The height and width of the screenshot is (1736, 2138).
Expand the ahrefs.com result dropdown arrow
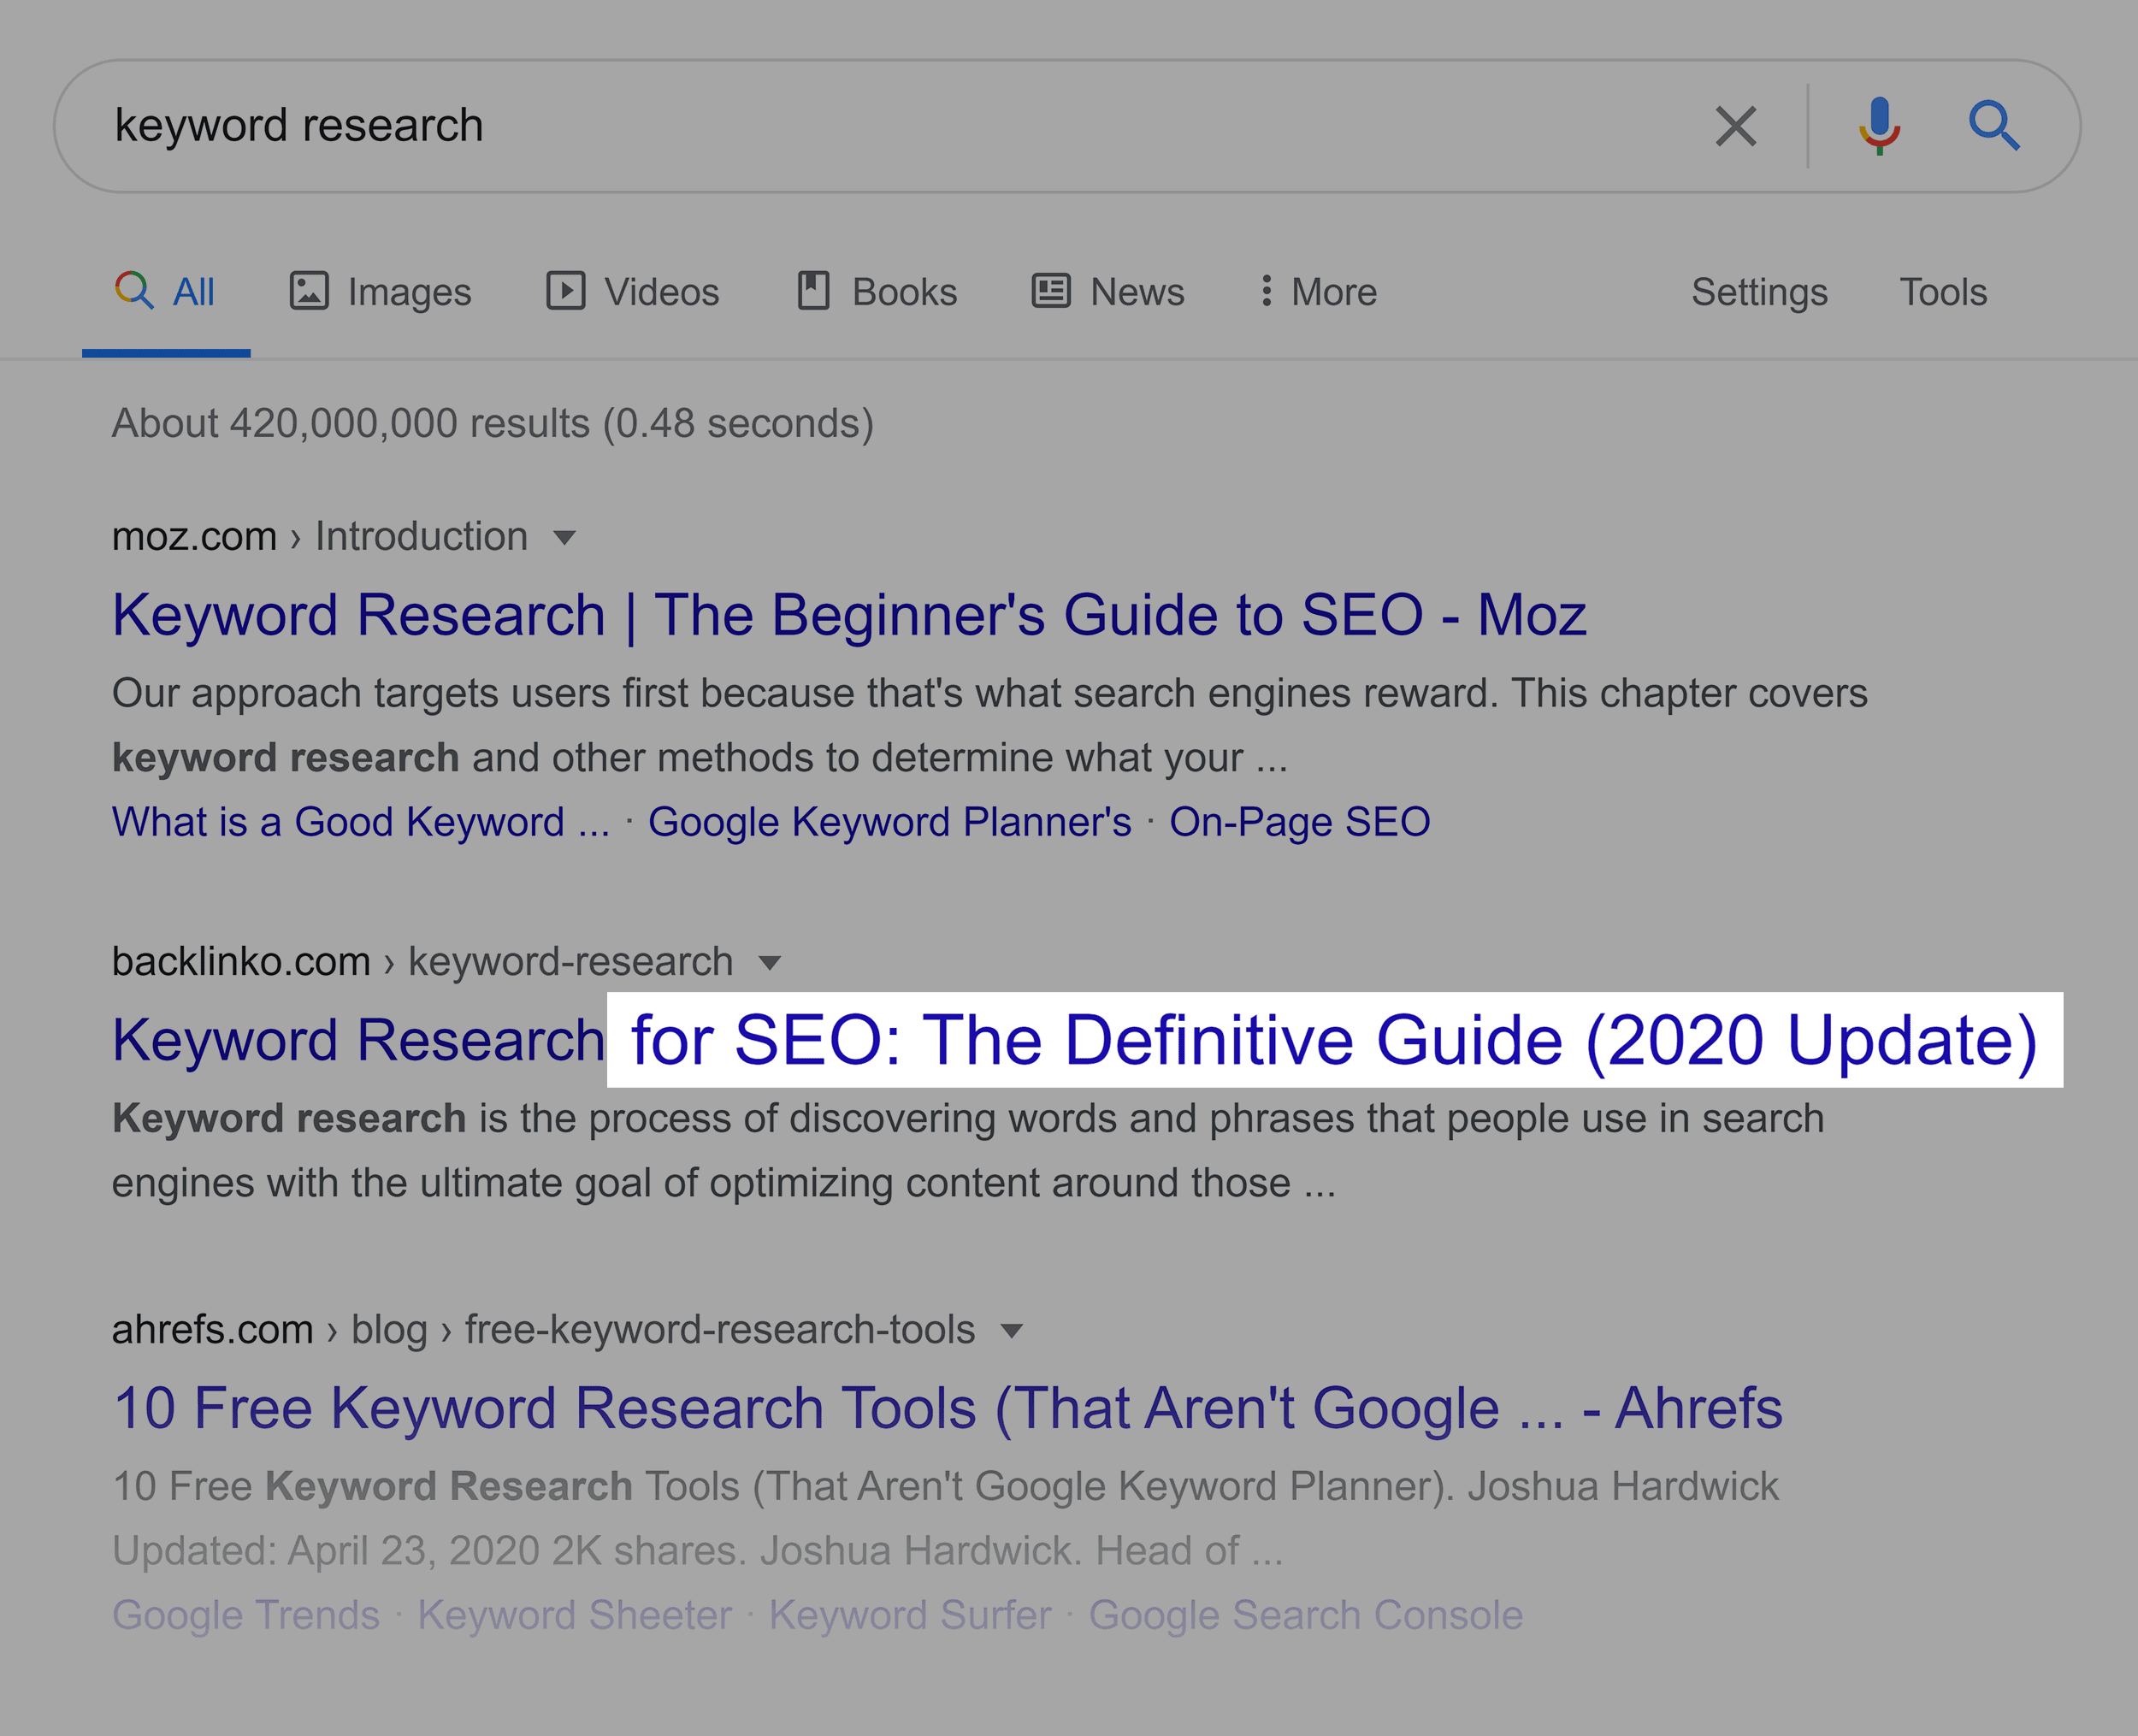click(1012, 1331)
